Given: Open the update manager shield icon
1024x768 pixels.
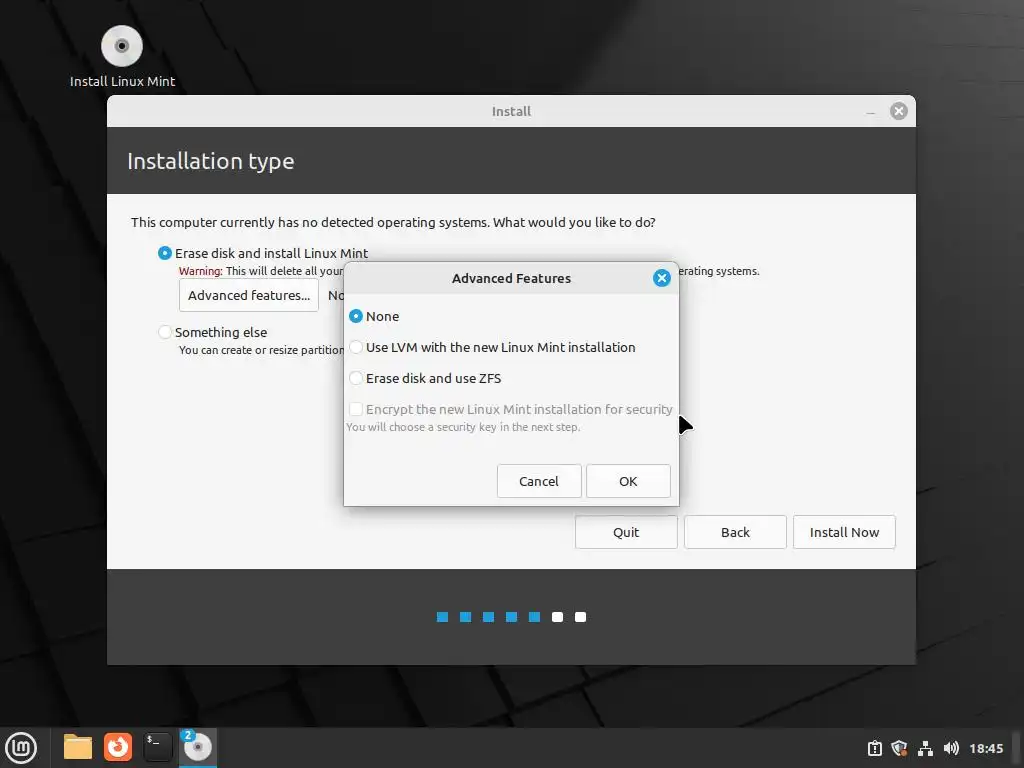Looking at the screenshot, I should coord(899,748).
